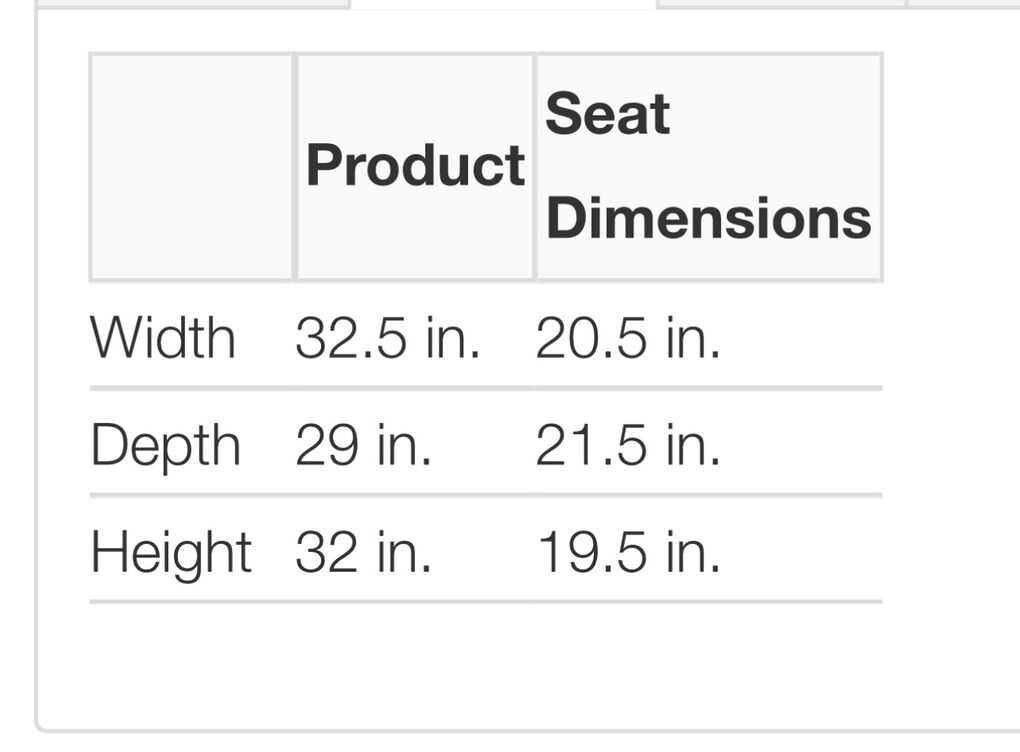Select the Width row label

pos(163,338)
